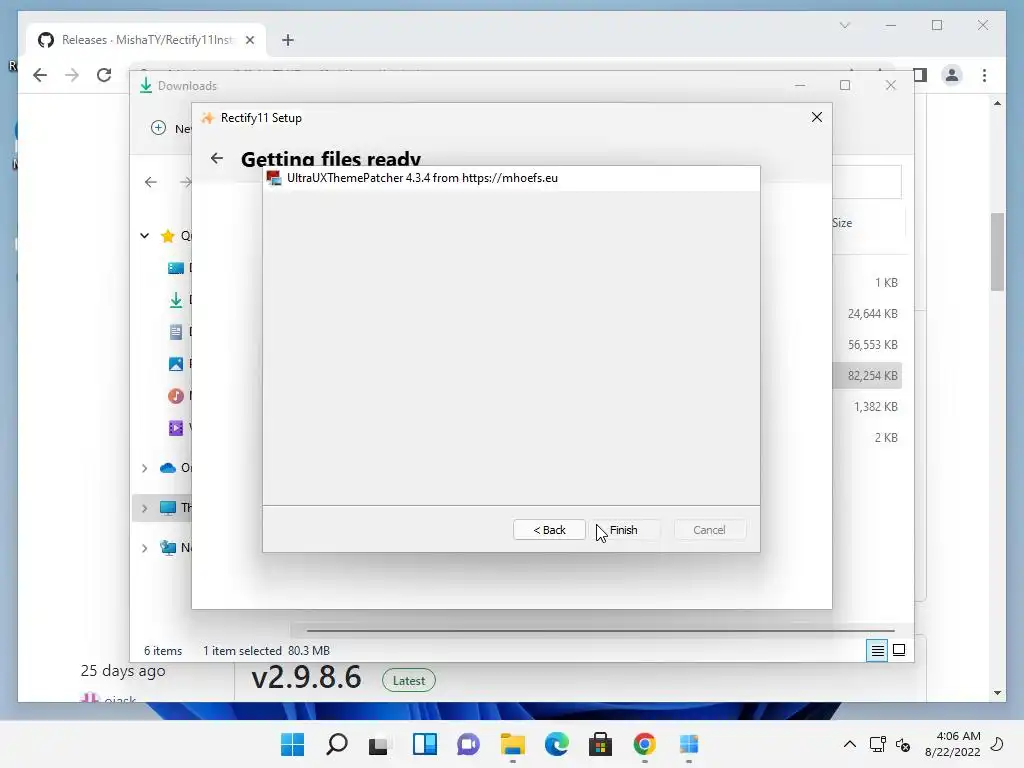This screenshot has height=768, width=1024.
Task: Click the explorer horizontal scrollbar
Action: pos(600,631)
